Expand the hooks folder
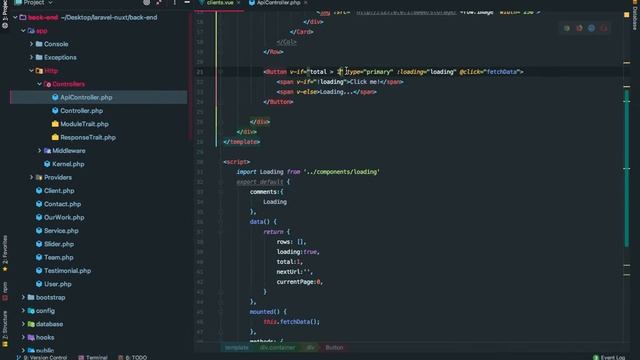Image resolution: width=640 pixels, height=360 pixels. point(23,338)
